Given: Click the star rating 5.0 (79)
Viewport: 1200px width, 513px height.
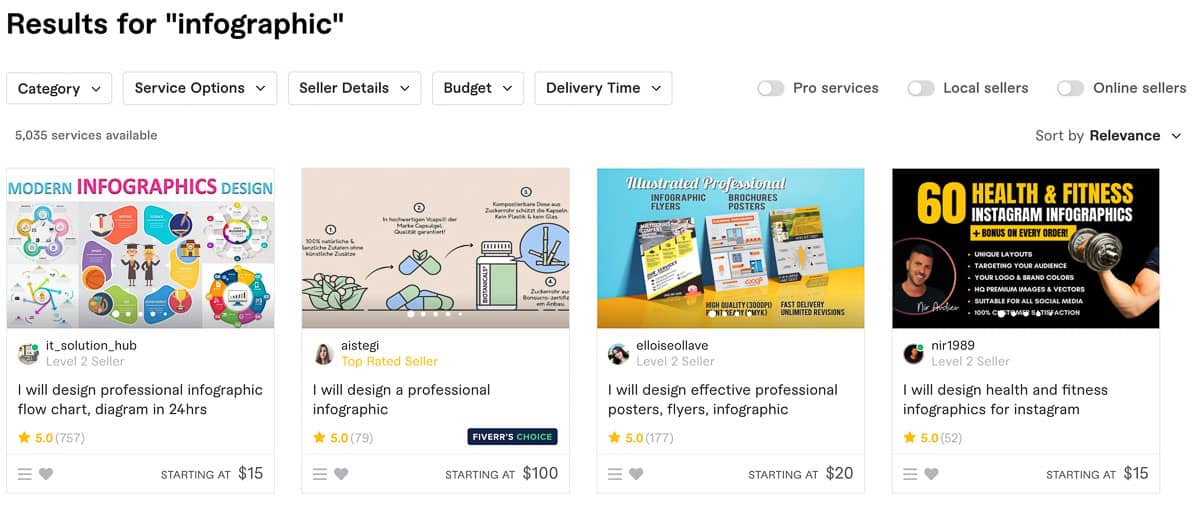Looking at the screenshot, I should coord(343,438).
